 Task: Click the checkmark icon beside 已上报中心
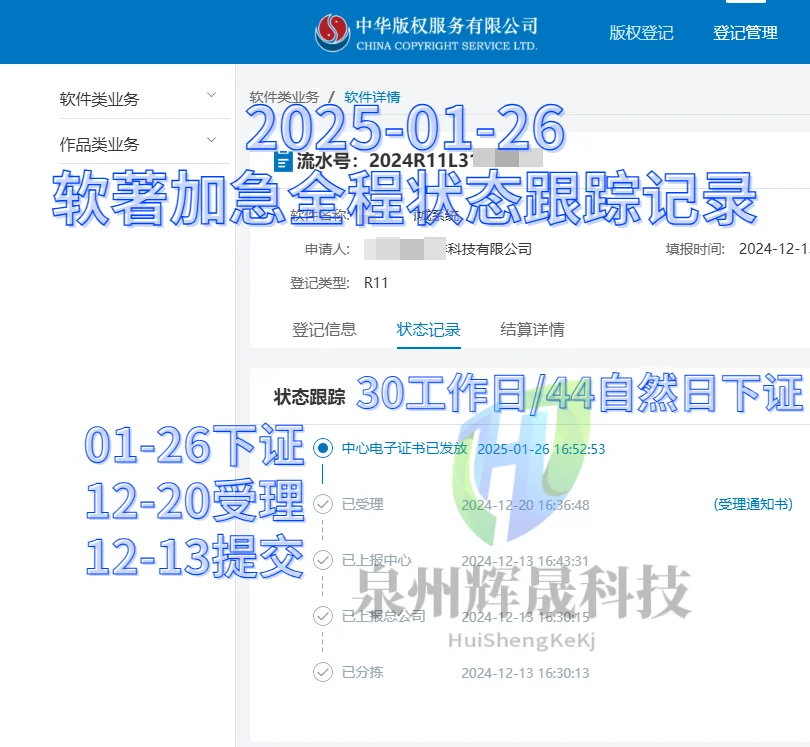[x=322, y=560]
